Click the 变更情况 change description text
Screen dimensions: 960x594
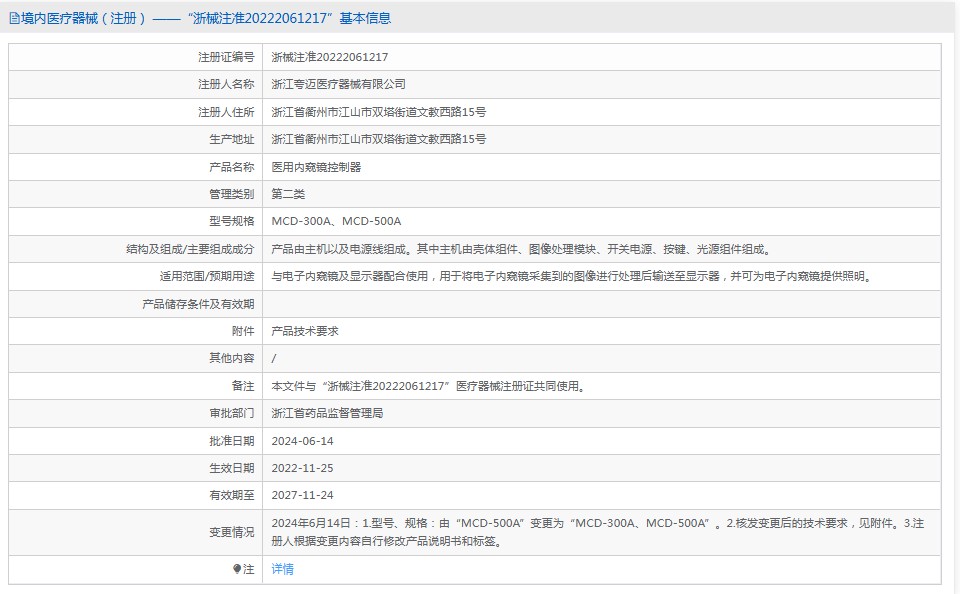pyautogui.click(x=598, y=532)
